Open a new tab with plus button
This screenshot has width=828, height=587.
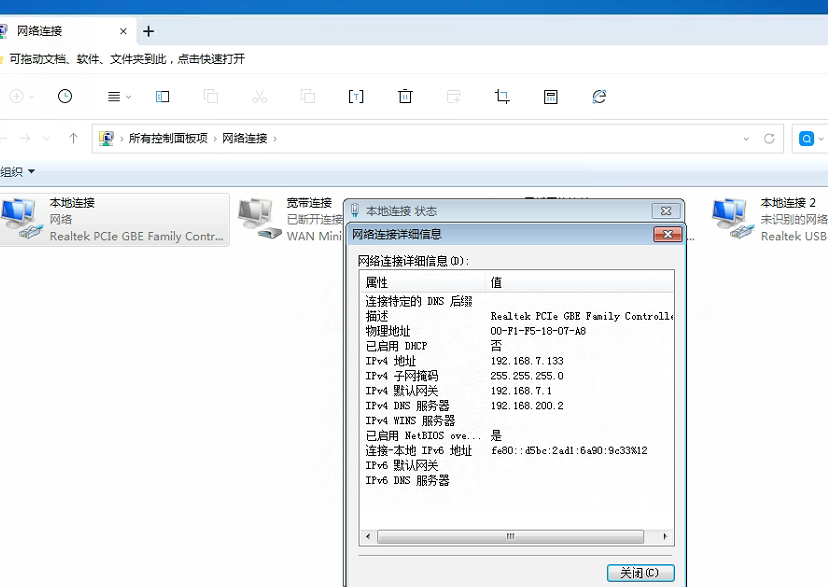148,31
